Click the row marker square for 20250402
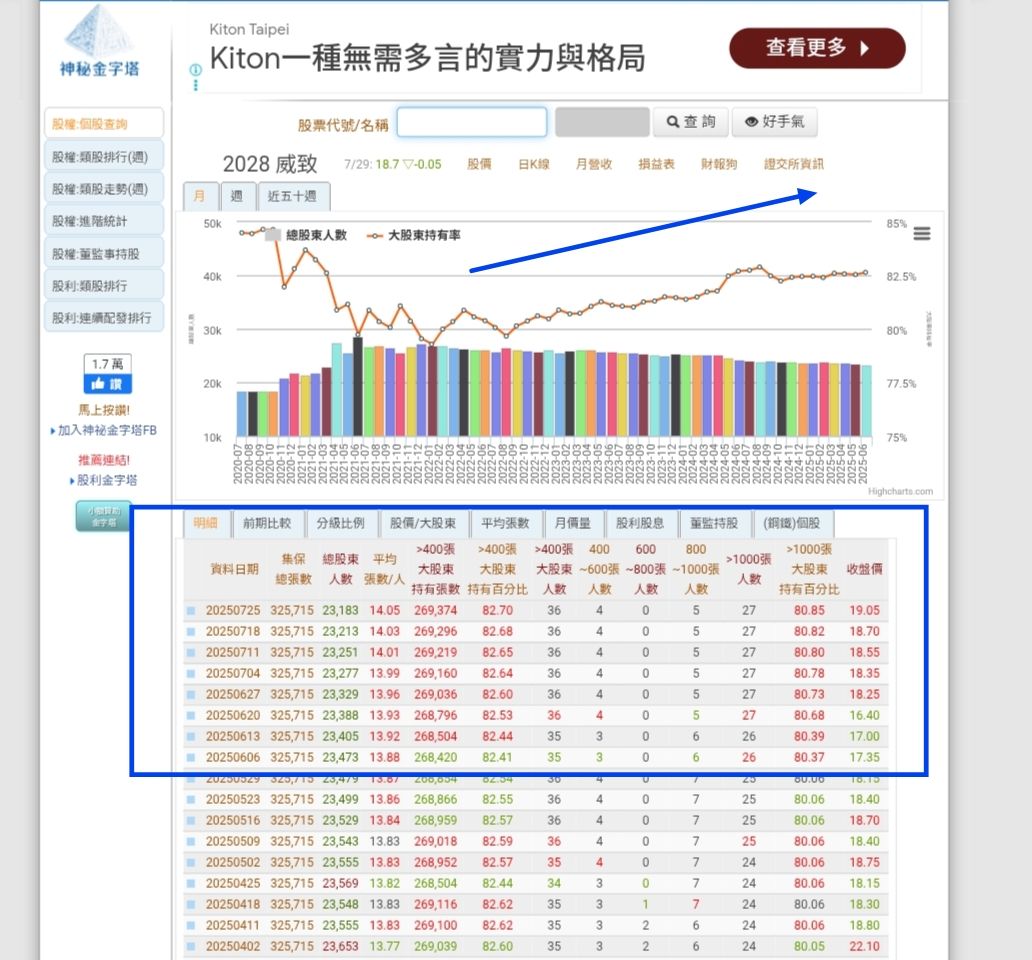 (191, 946)
